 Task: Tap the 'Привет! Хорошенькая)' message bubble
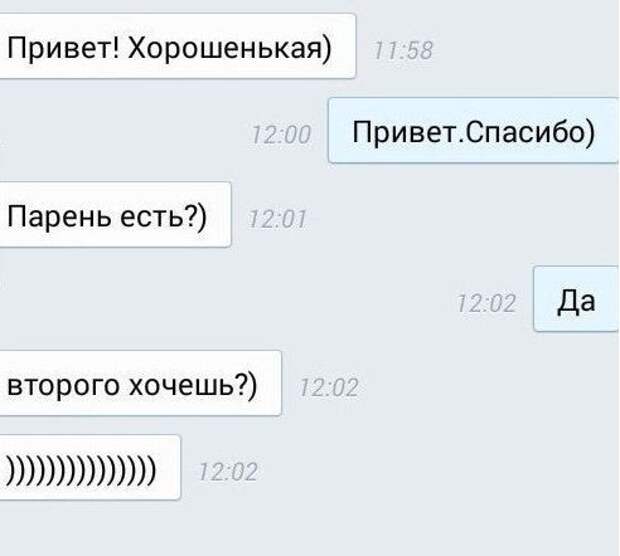tap(178, 46)
